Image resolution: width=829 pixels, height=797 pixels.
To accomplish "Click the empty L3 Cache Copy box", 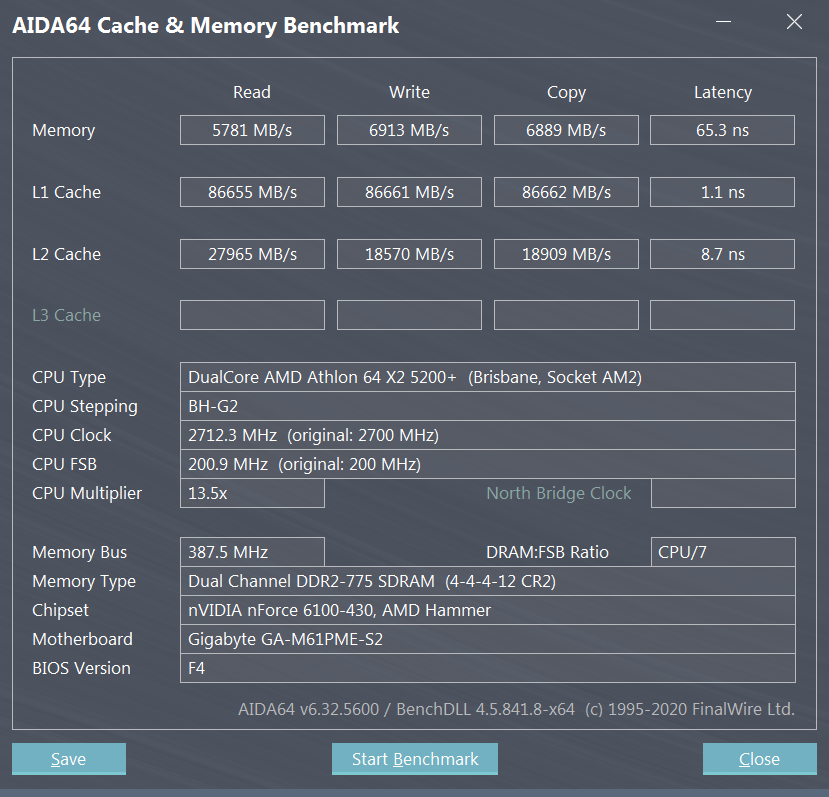I will point(566,315).
